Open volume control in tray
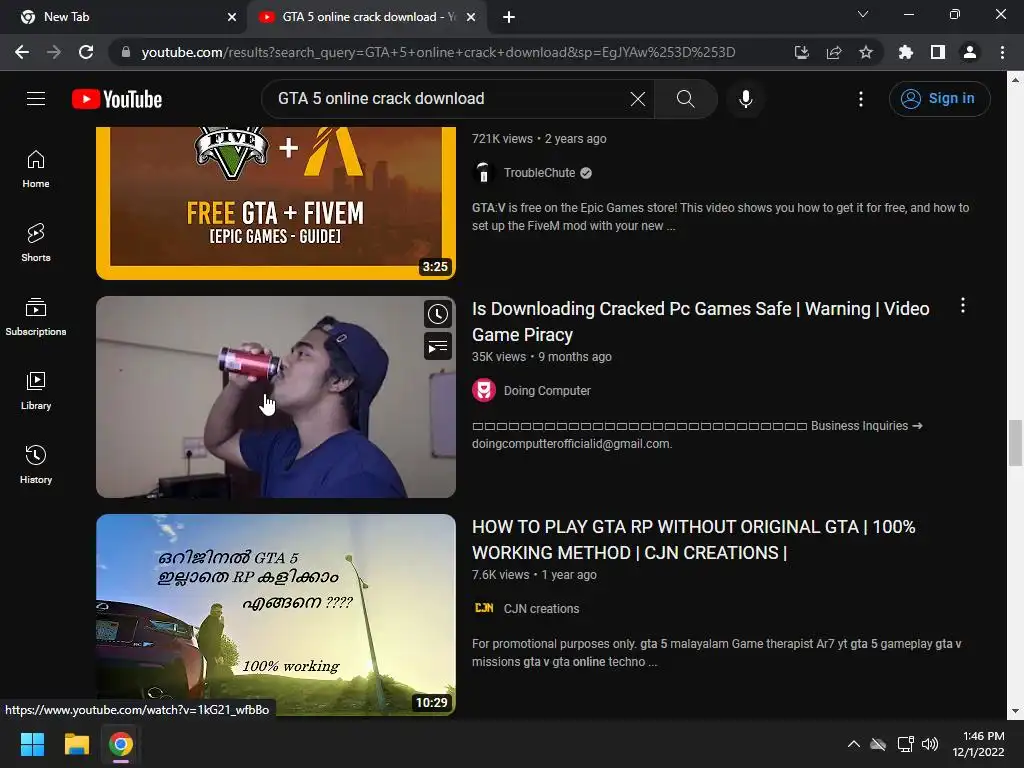 (930, 744)
